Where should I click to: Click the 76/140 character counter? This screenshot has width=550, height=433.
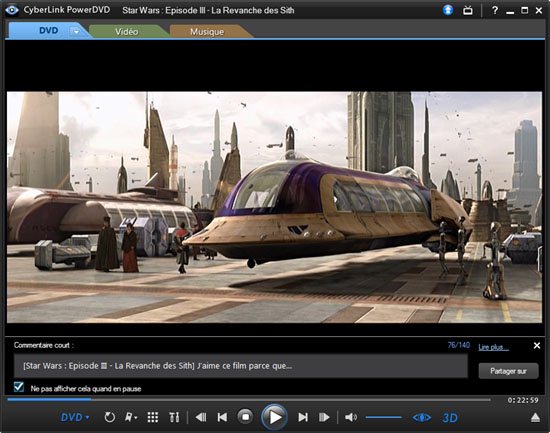[x=458, y=345]
